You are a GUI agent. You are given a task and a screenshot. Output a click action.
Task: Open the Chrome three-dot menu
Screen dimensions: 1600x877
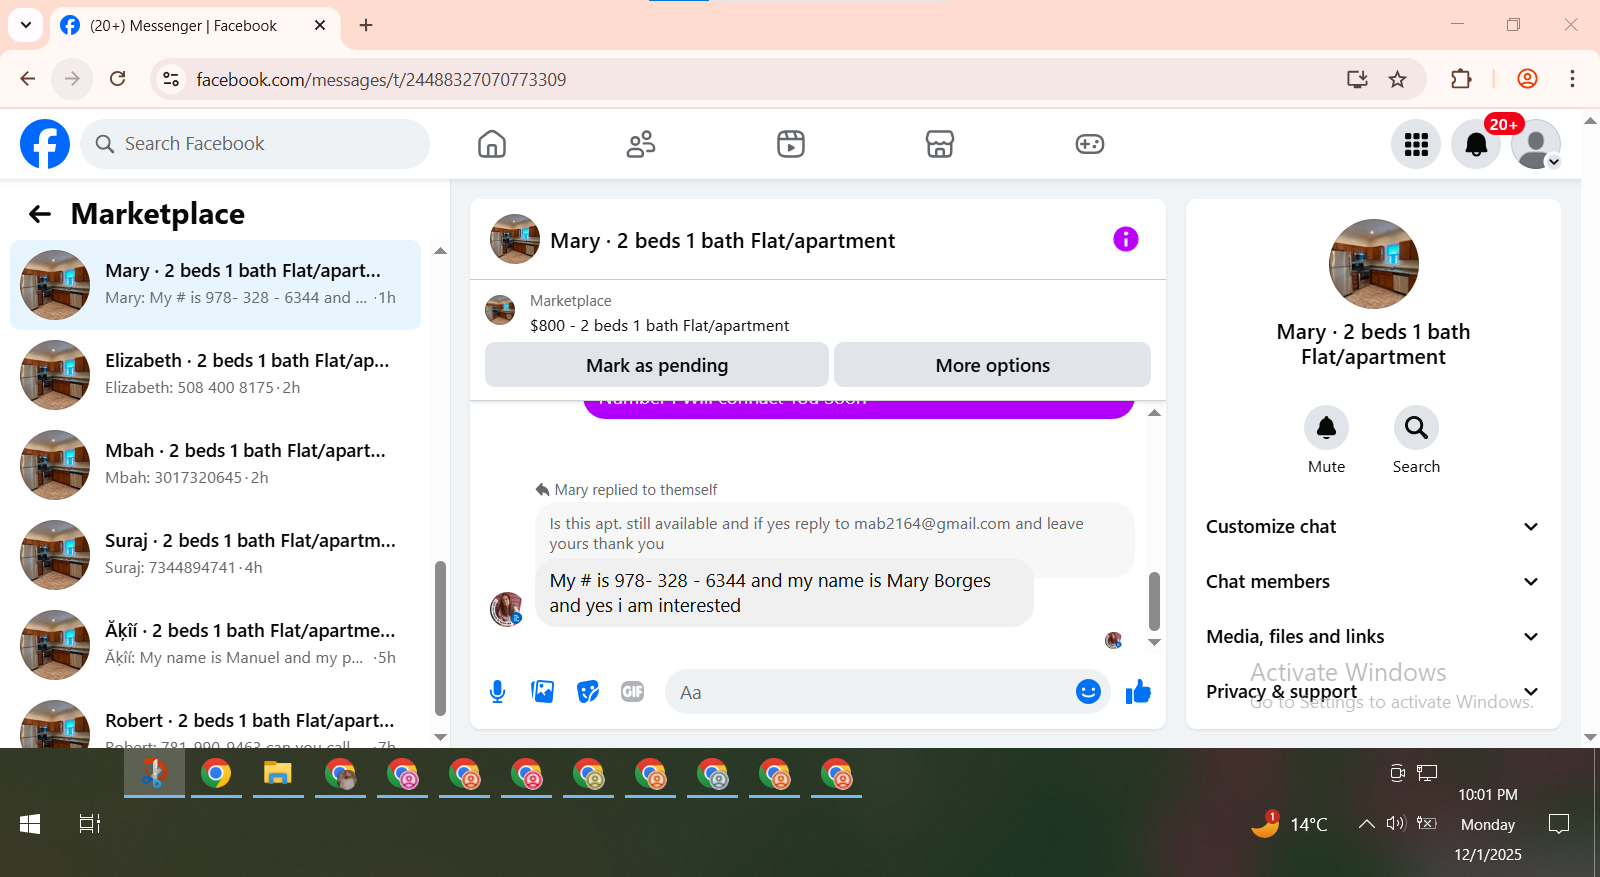pos(1572,79)
